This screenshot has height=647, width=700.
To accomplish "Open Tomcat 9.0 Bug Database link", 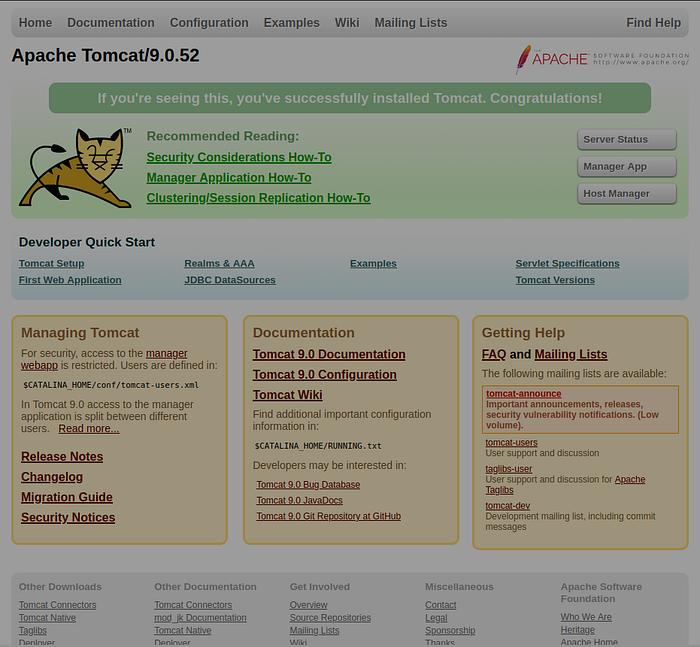I will (x=308, y=485).
